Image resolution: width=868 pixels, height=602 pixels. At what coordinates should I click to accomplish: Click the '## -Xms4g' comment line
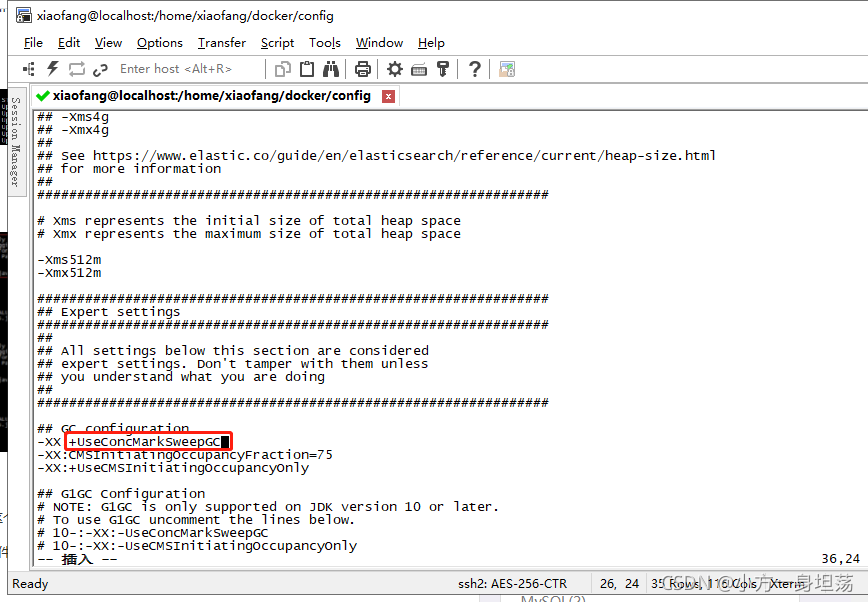tap(73, 117)
